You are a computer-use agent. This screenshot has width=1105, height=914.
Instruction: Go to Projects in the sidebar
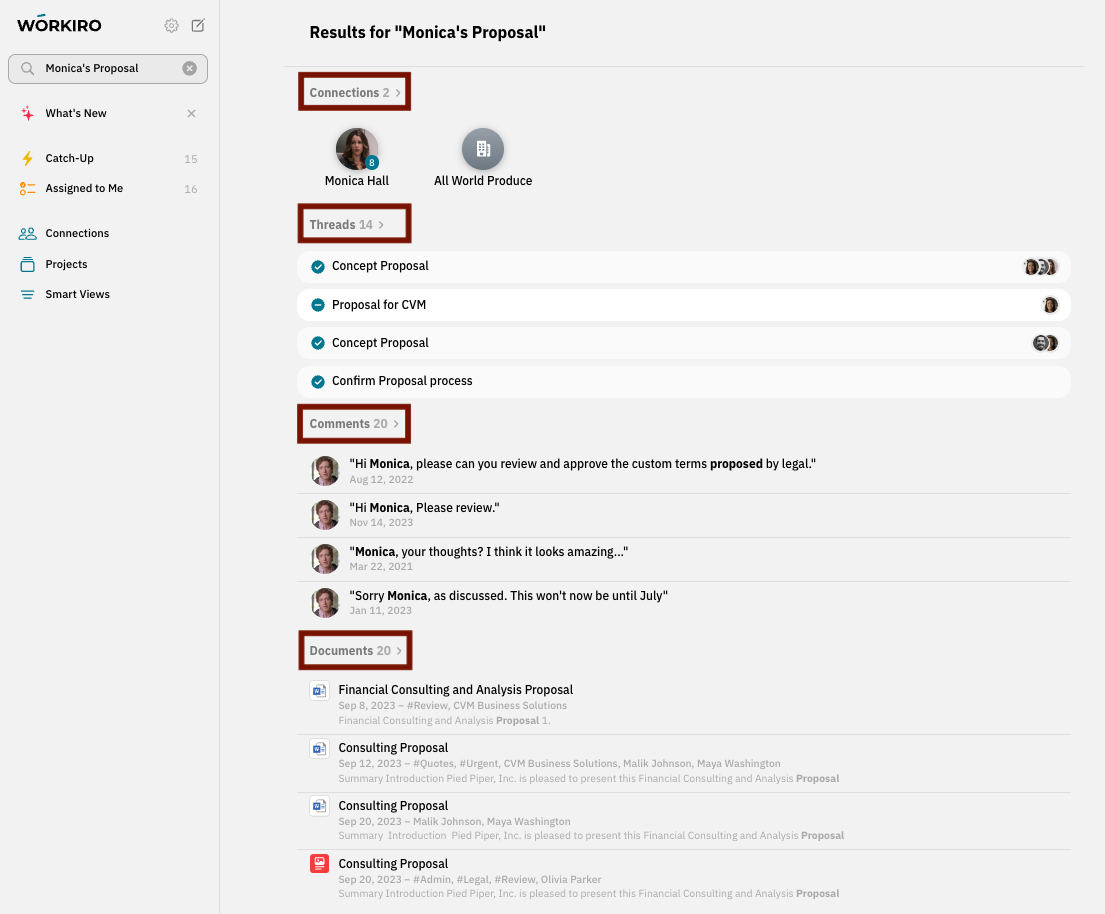click(66, 265)
